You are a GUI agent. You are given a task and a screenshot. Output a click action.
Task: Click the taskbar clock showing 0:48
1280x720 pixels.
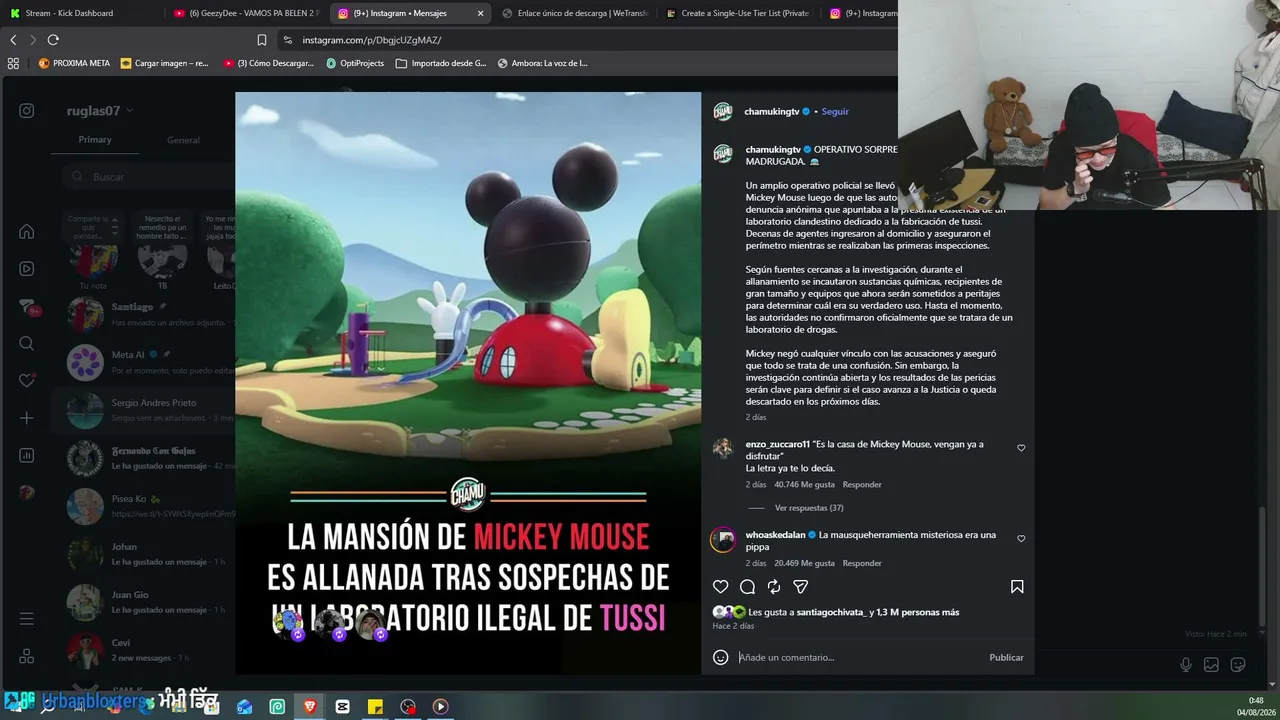pos(1255,706)
